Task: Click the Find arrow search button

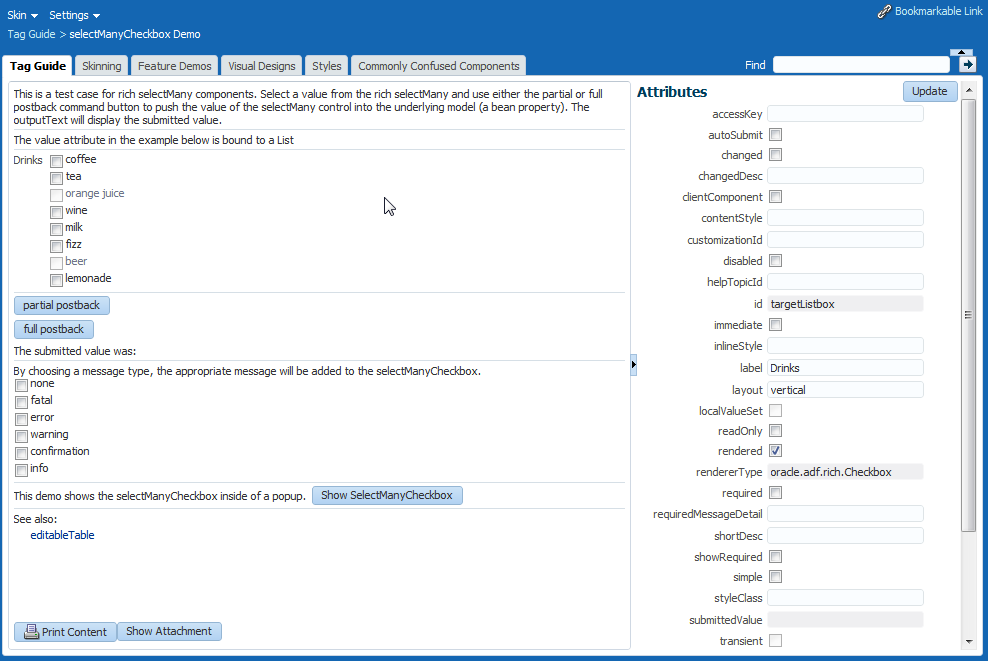Action: [x=967, y=65]
